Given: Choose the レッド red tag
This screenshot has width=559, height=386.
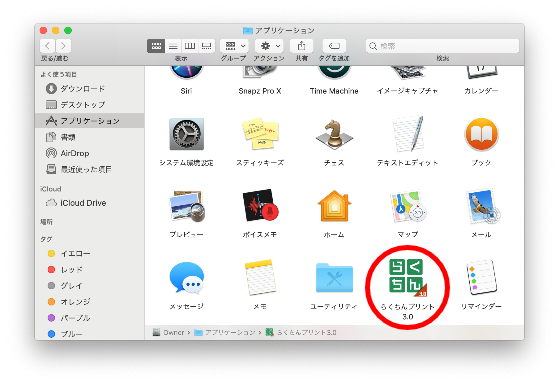Looking at the screenshot, I should [90, 269].
